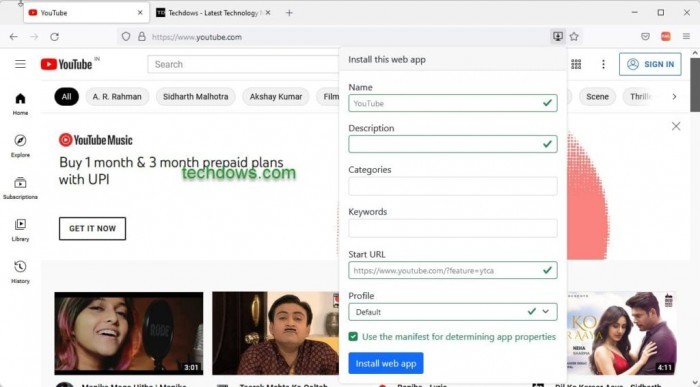Select the A. R. Rahman chip

pos(117,96)
